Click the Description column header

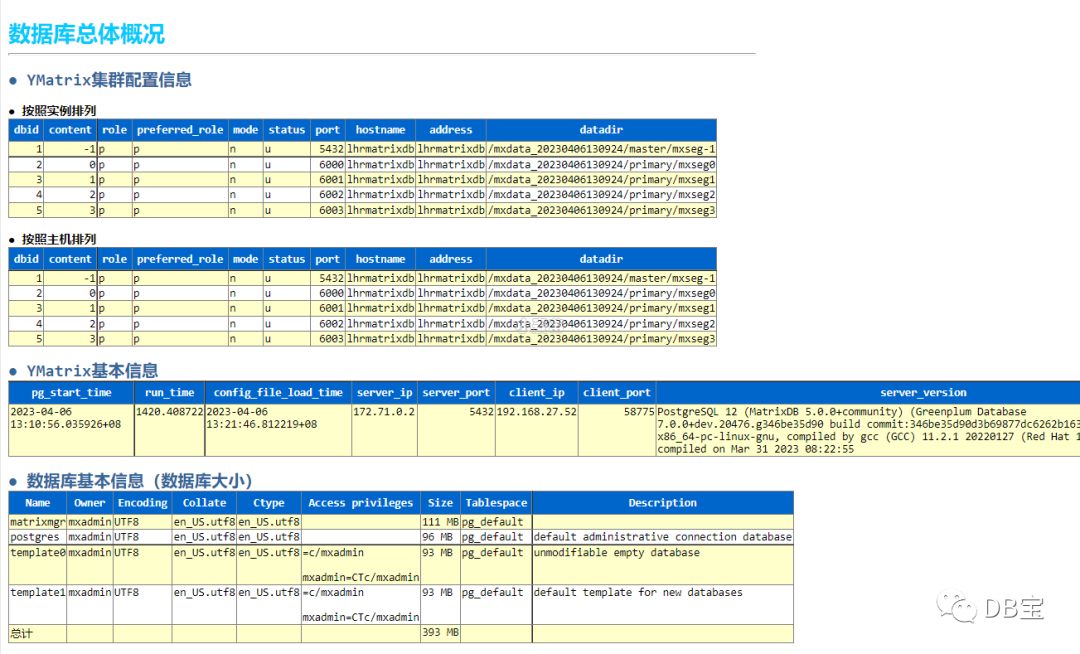[663, 503]
